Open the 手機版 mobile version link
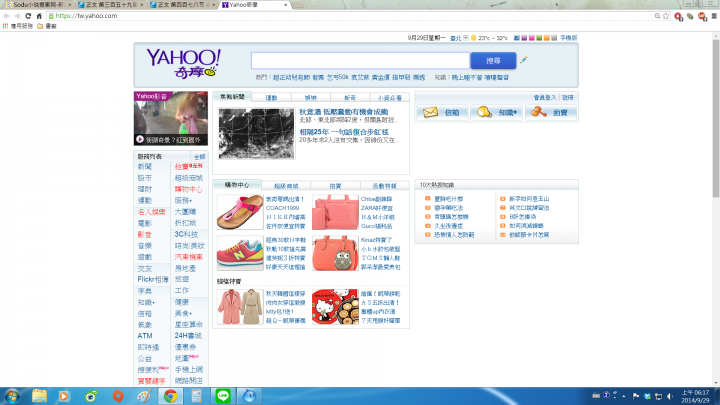This screenshot has height=405, width=720. point(568,38)
